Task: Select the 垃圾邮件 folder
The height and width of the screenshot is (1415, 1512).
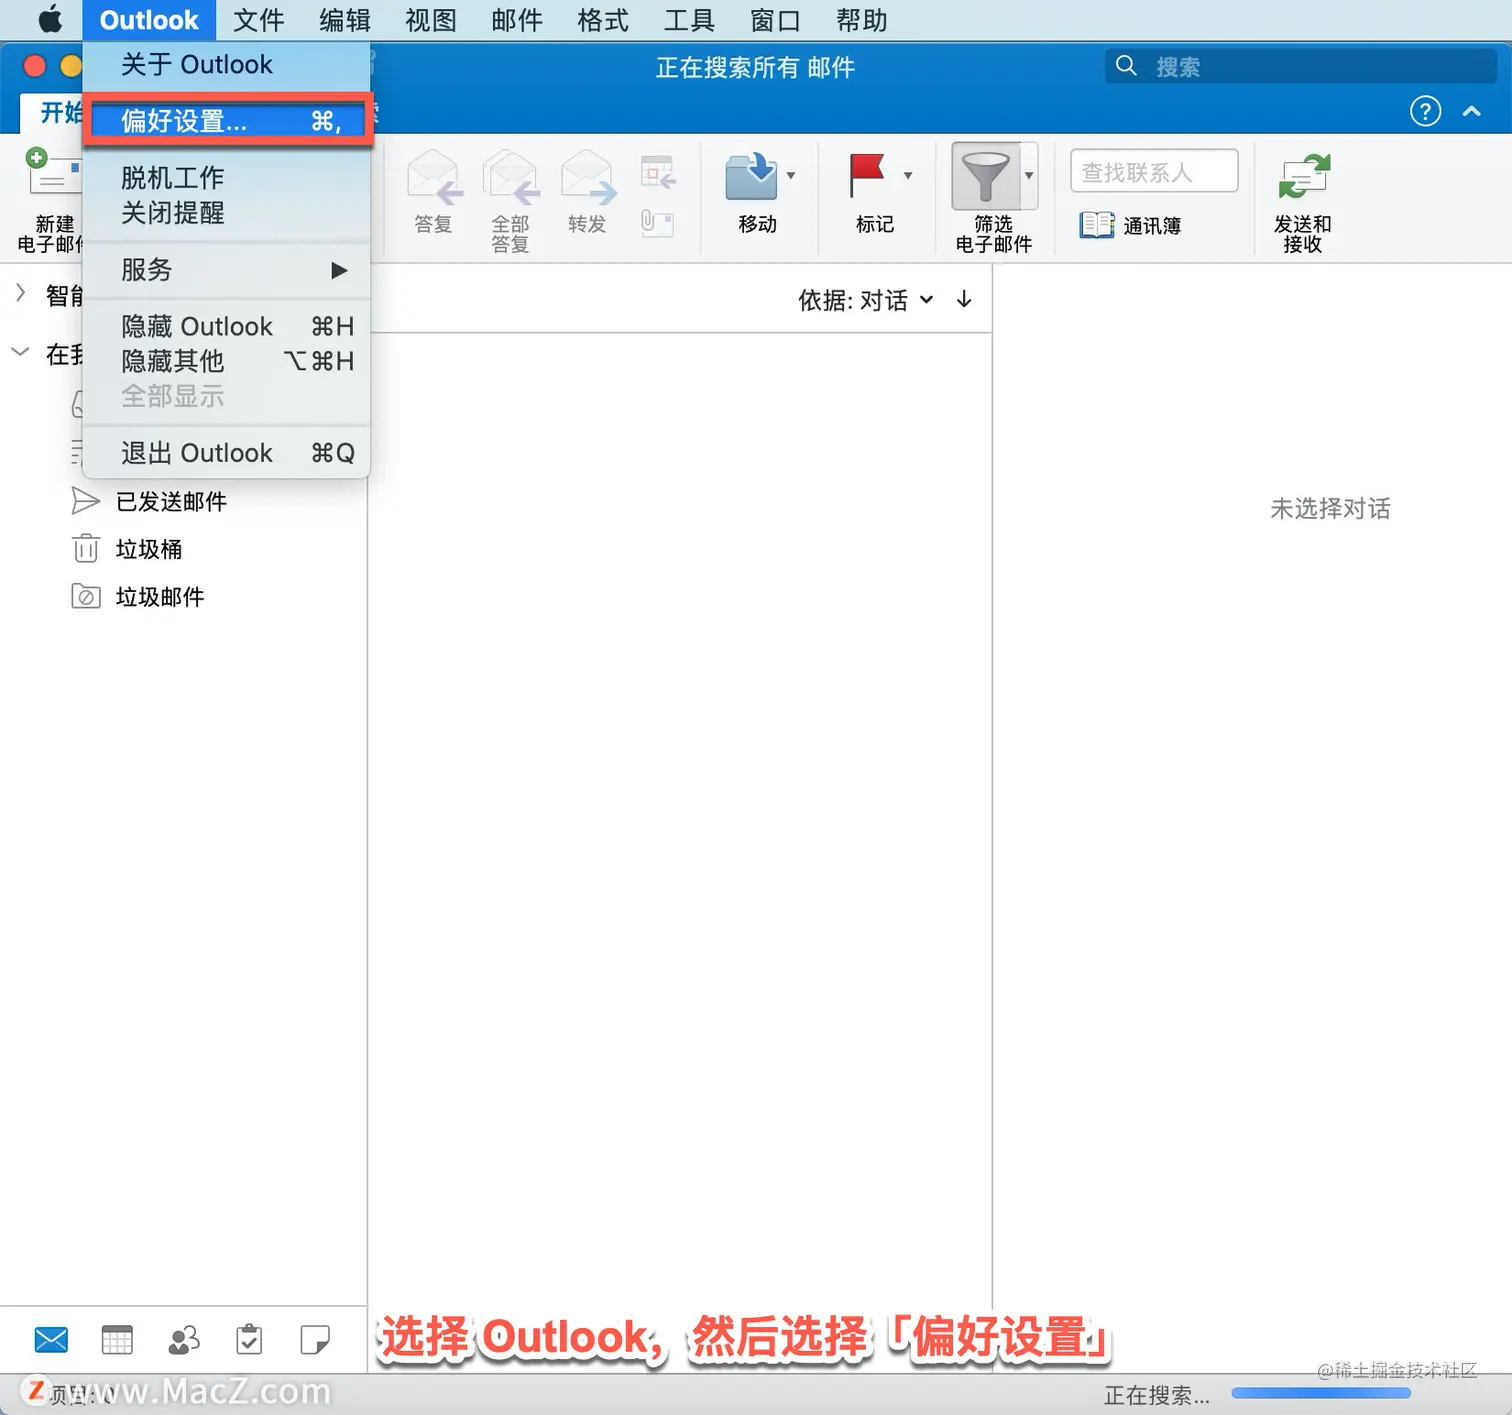Action: [x=160, y=597]
